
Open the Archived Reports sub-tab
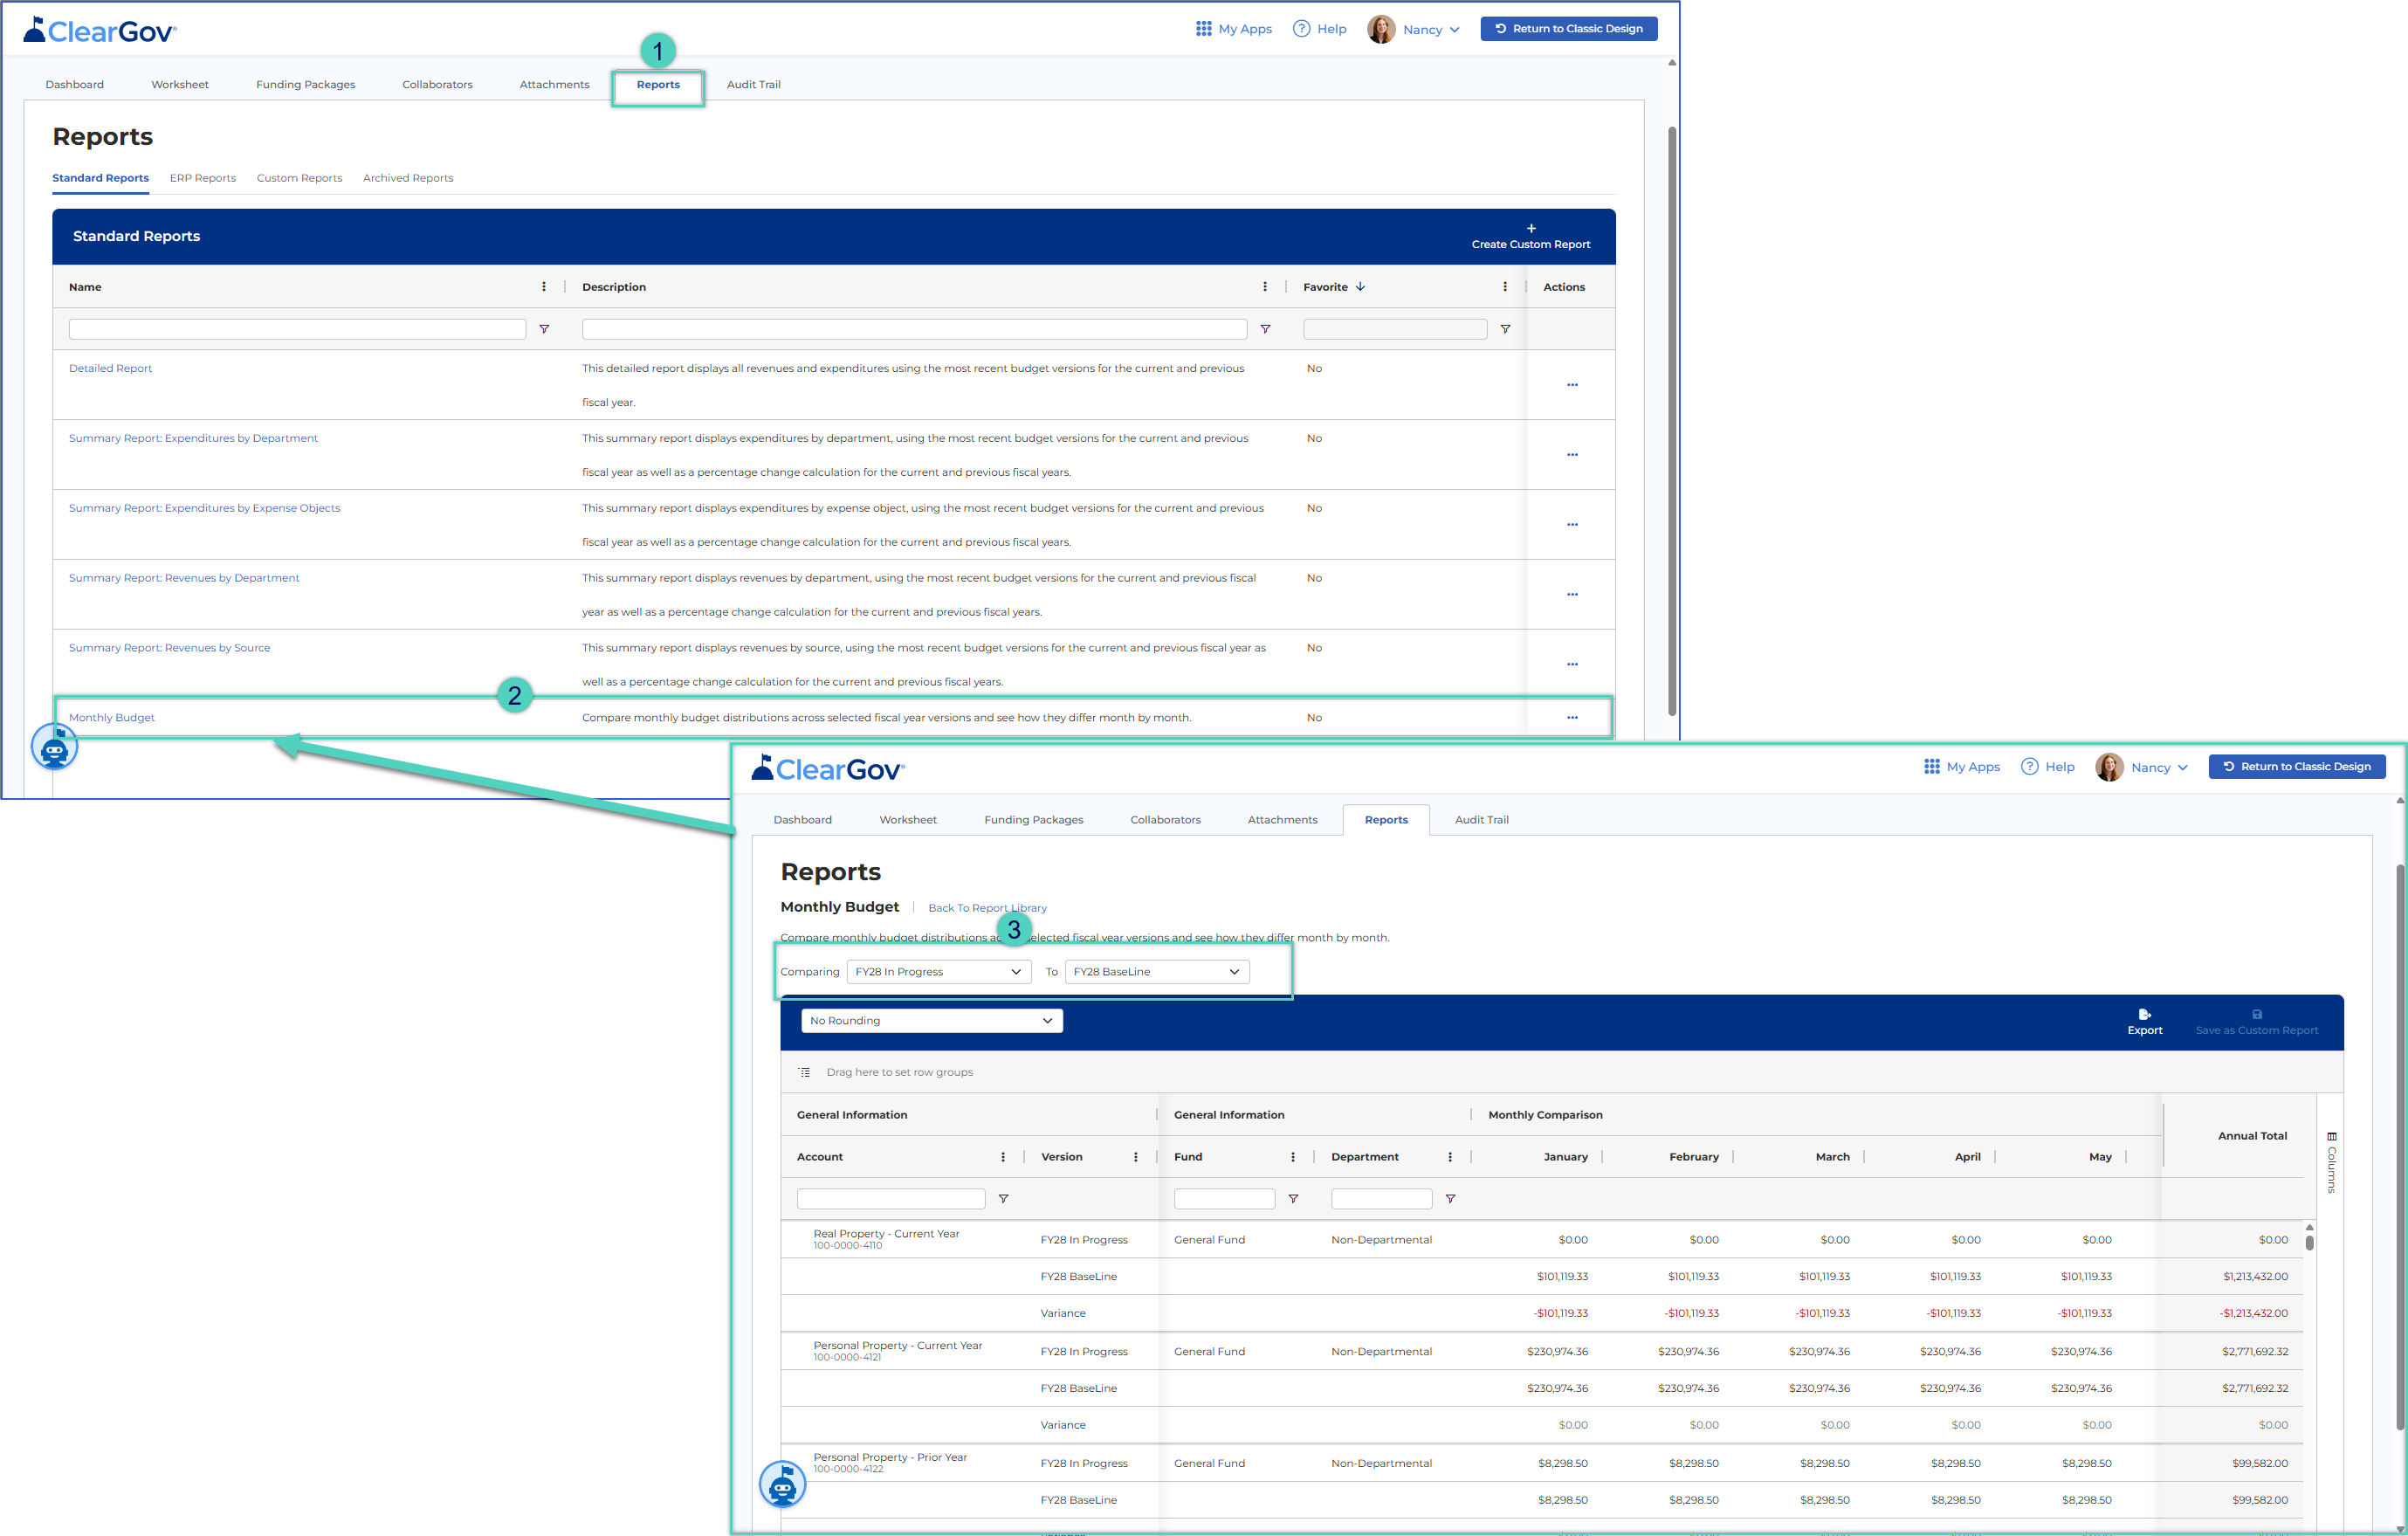[408, 178]
